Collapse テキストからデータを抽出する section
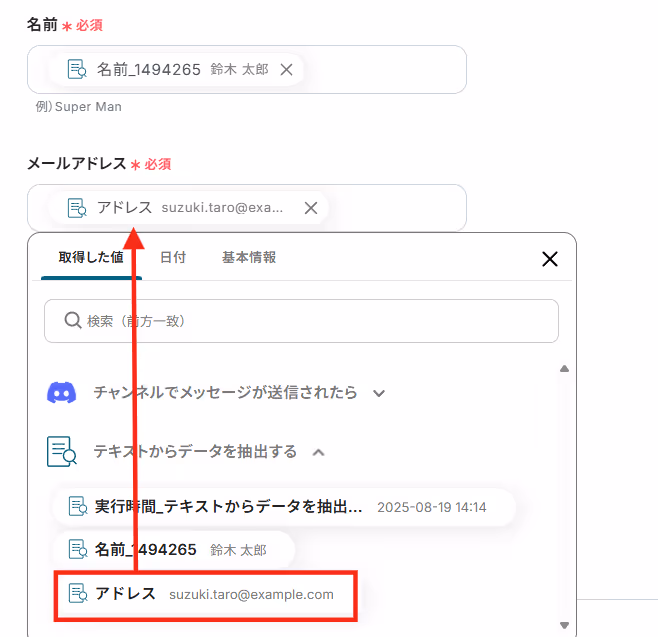The width and height of the screenshot is (658, 637). 319,452
